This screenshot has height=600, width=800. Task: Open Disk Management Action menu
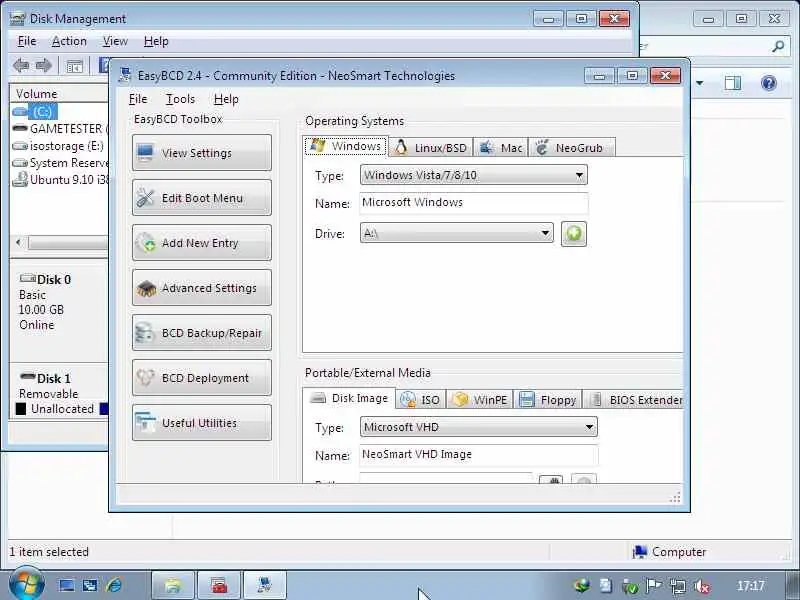coord(69,41)
